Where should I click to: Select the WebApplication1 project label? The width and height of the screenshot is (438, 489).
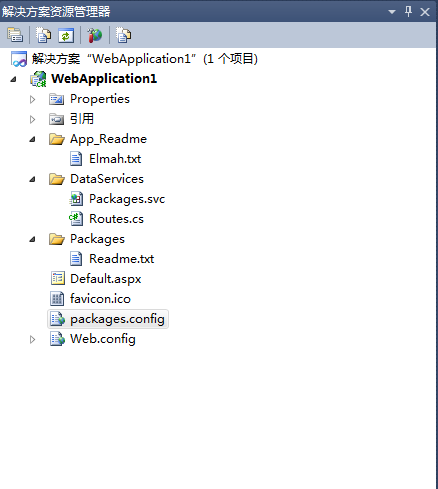pos(104,79)
